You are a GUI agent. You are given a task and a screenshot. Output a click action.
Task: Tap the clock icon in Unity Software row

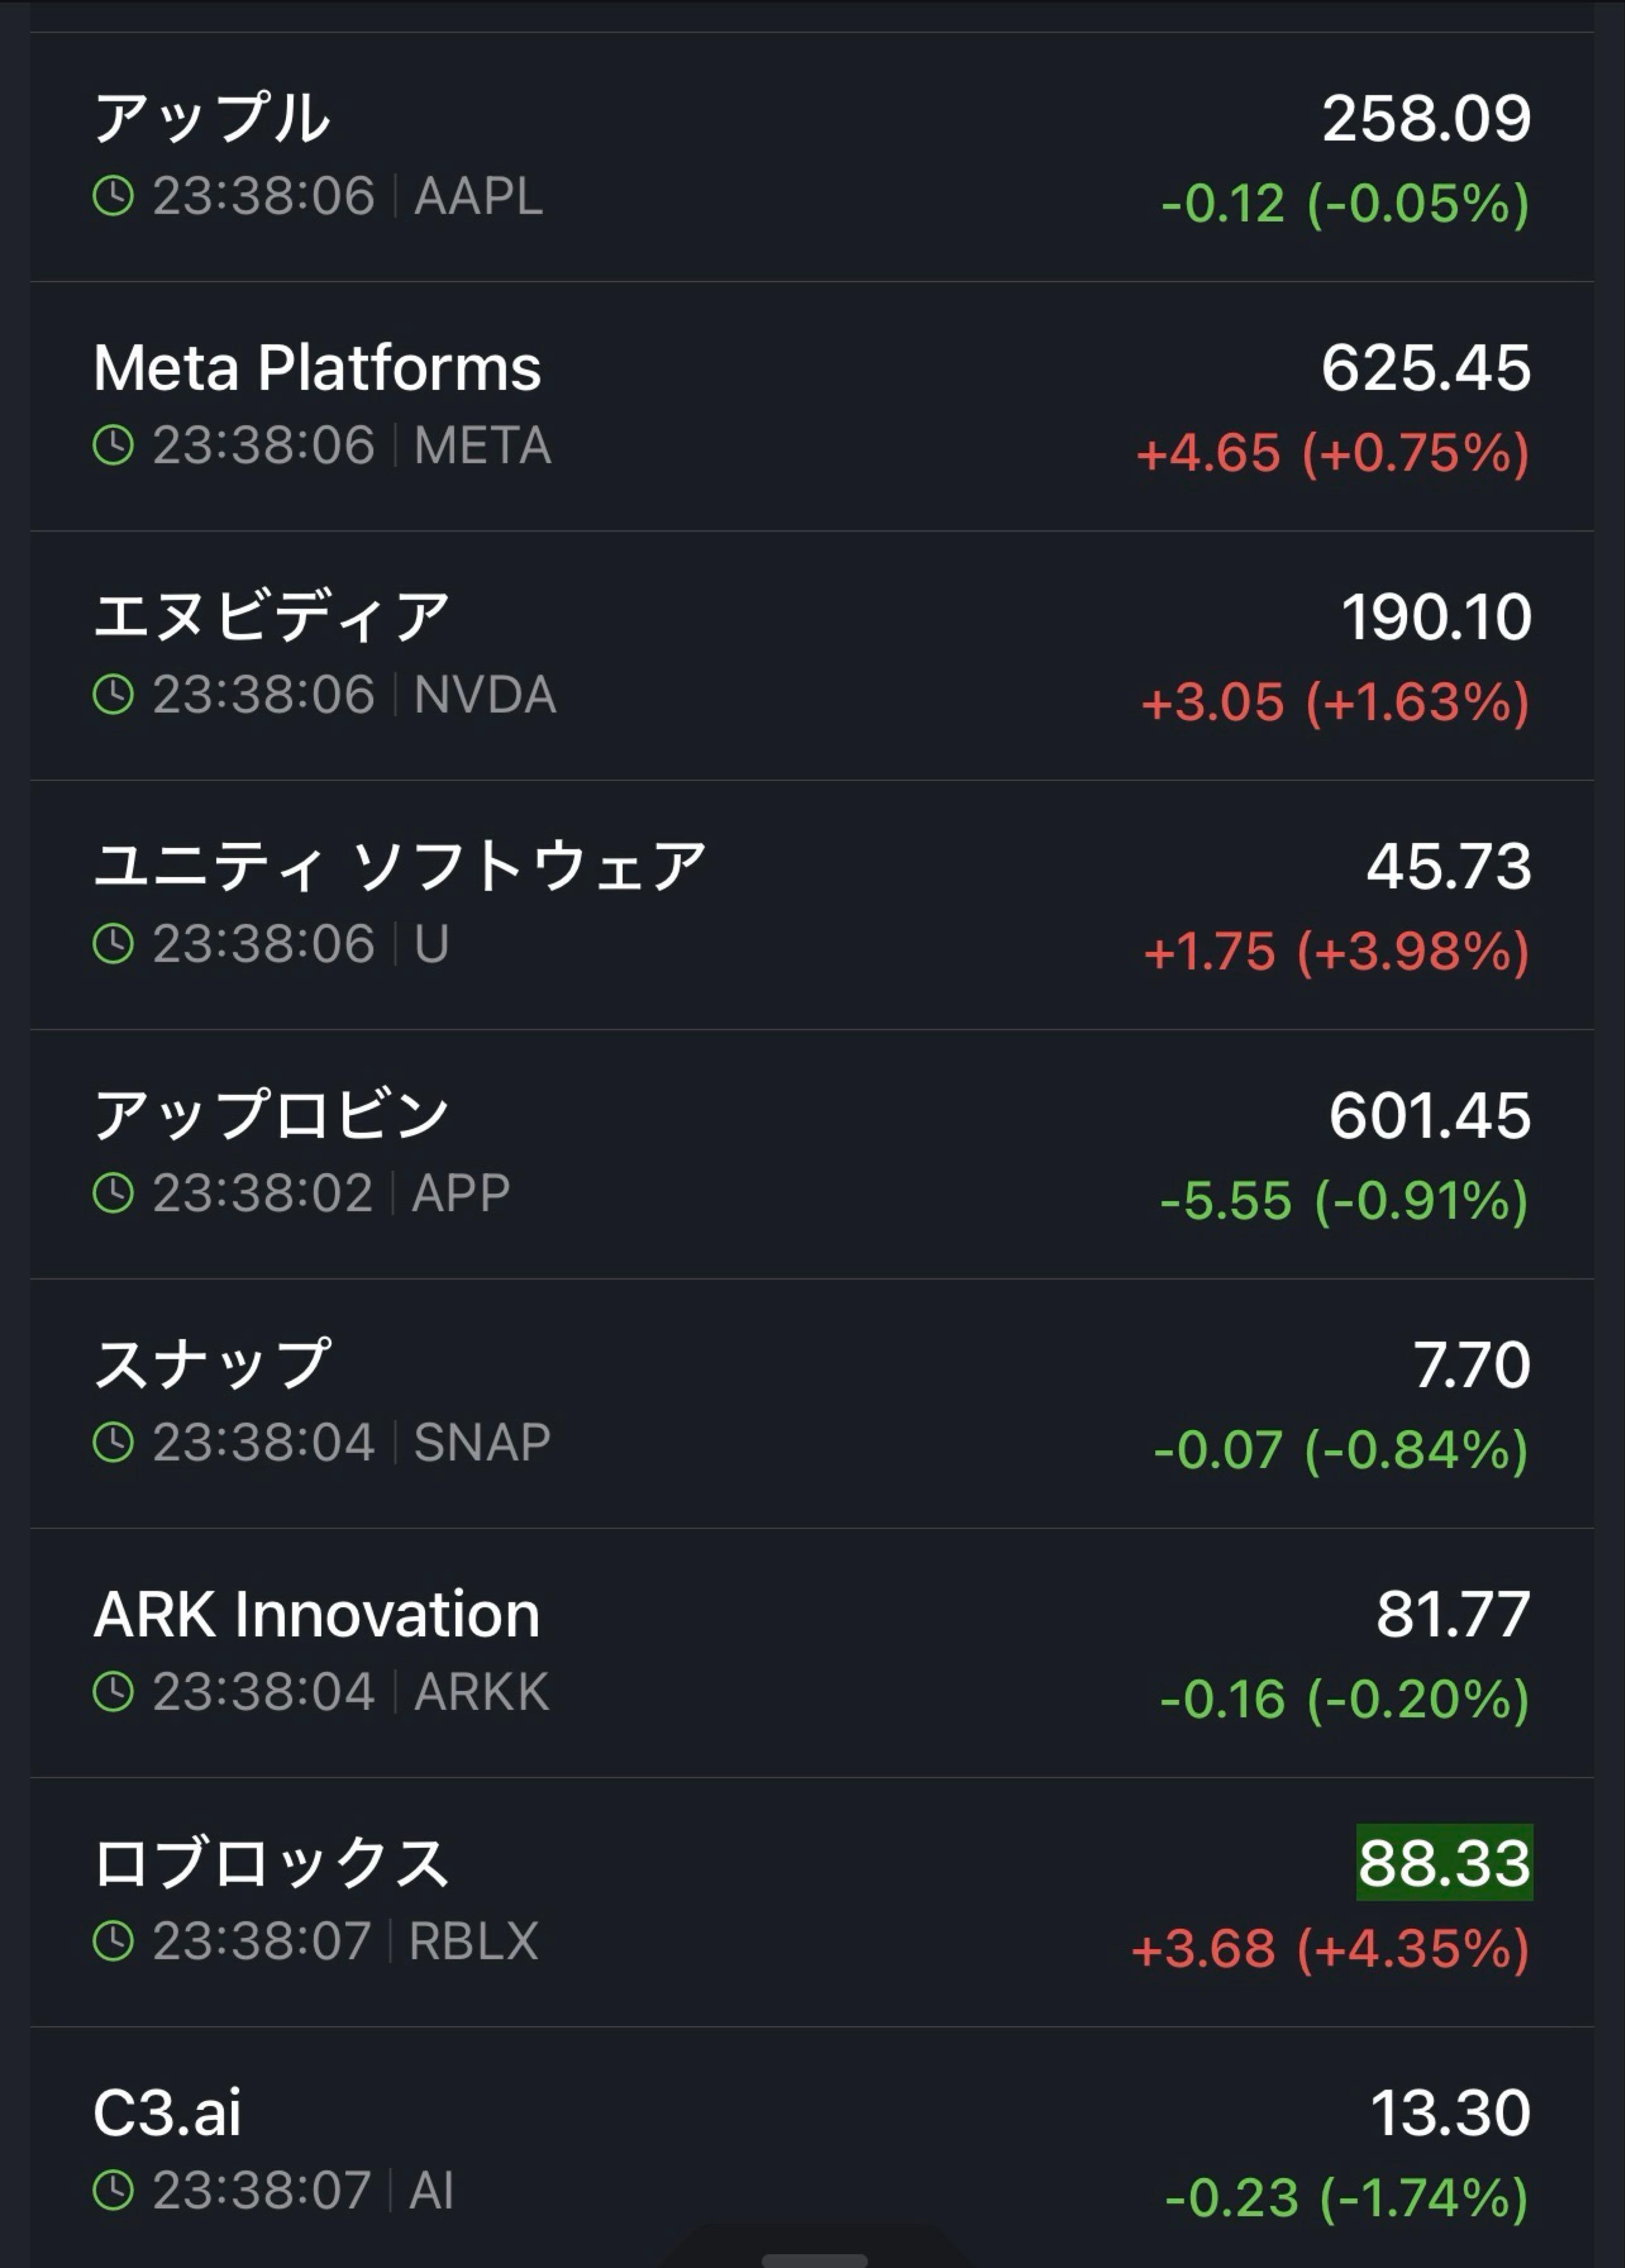(113, 943)
